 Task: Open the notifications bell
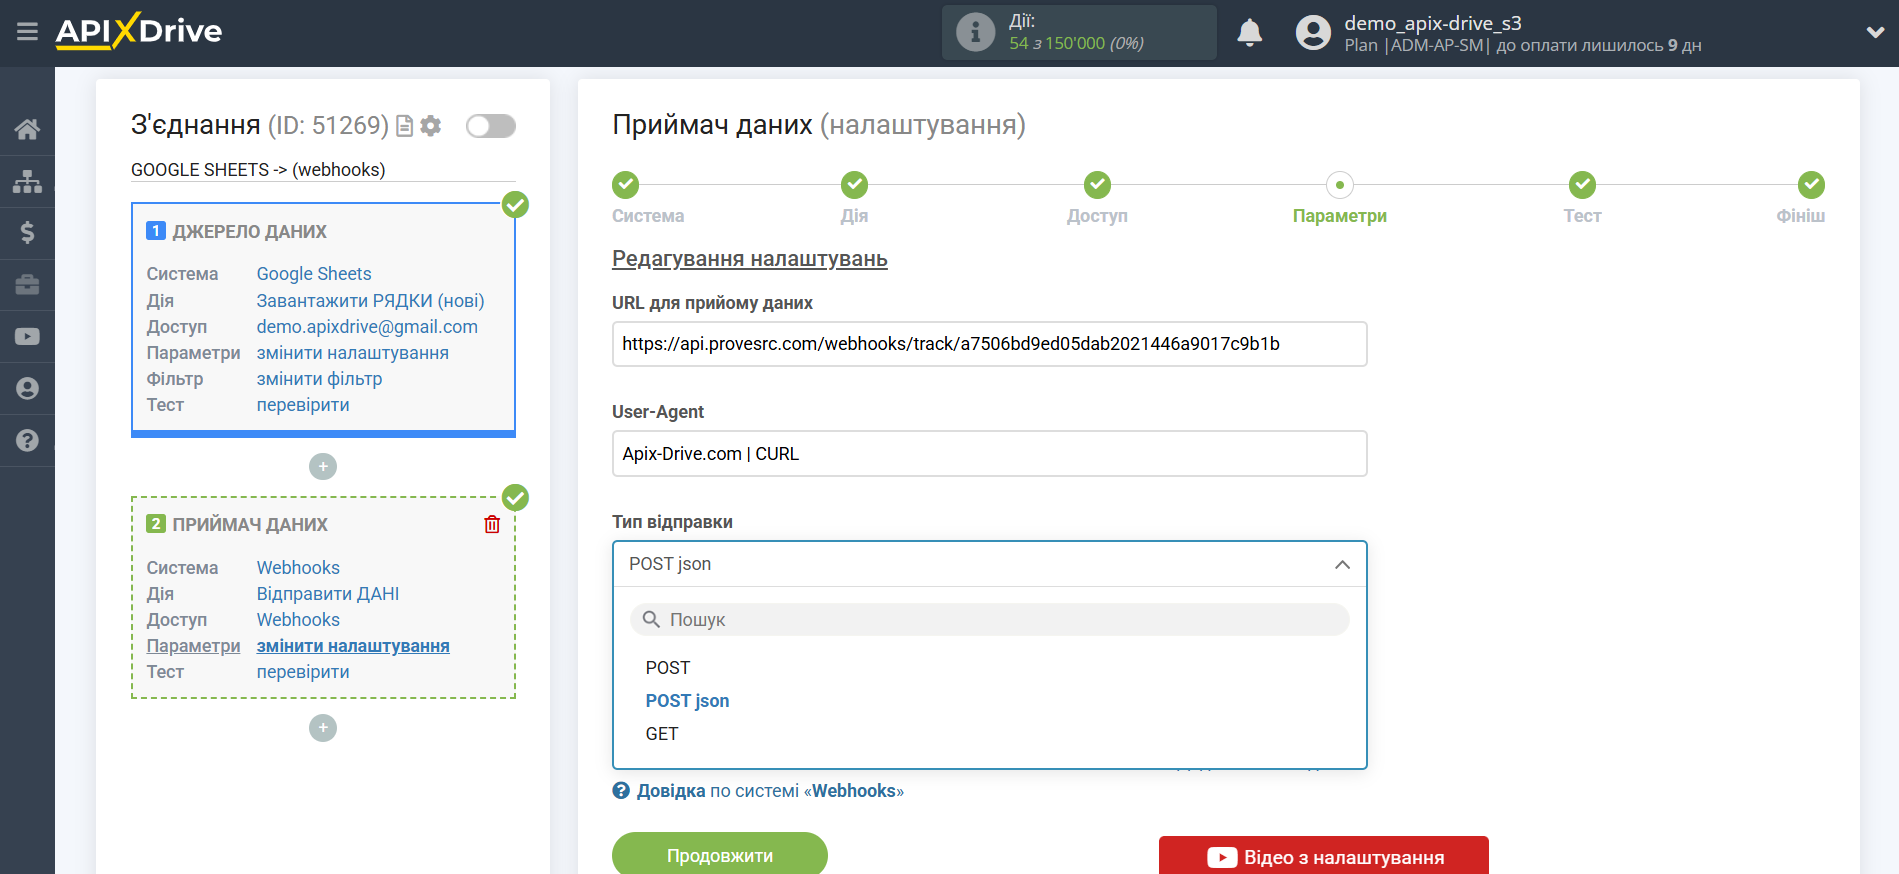[x=1250, y=33]
